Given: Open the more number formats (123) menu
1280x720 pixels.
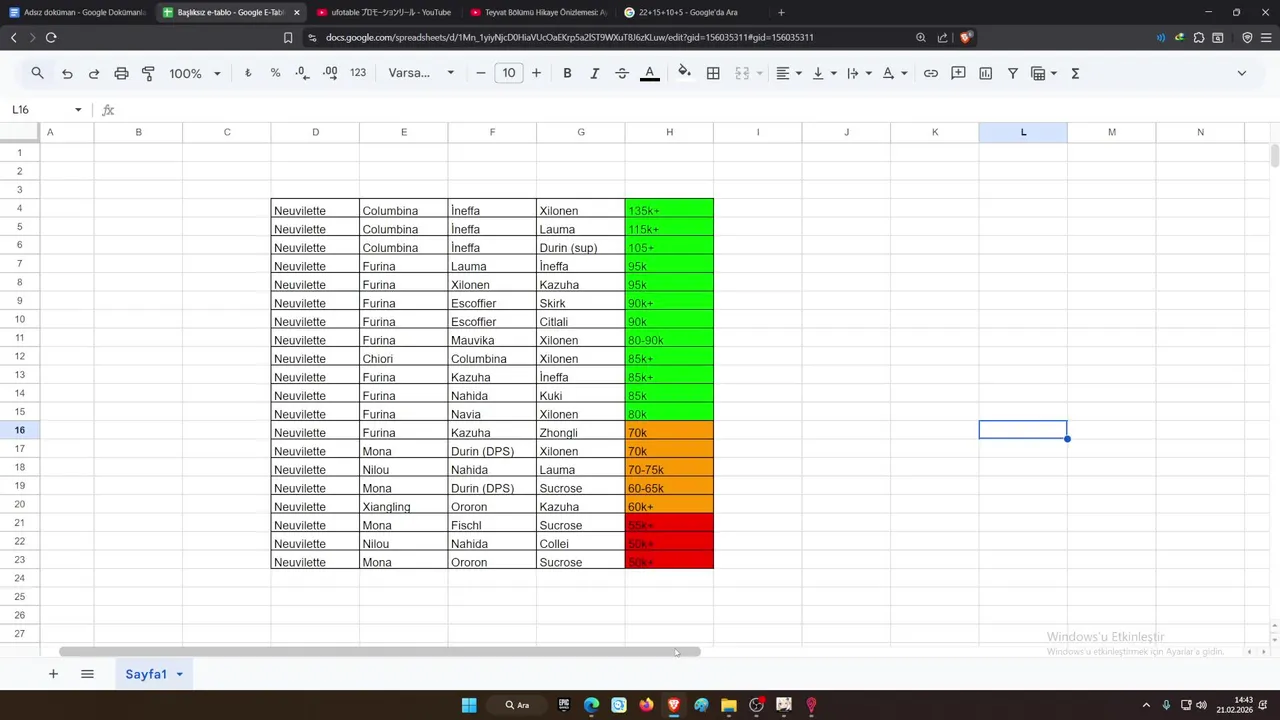Looking at the screenshot, I should (358, 73).
